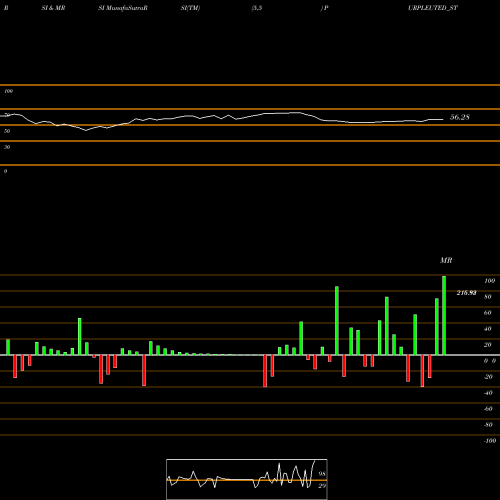Click the tallest green bar at far right
The height and width of the screenshot is (500, 500).
444,315
